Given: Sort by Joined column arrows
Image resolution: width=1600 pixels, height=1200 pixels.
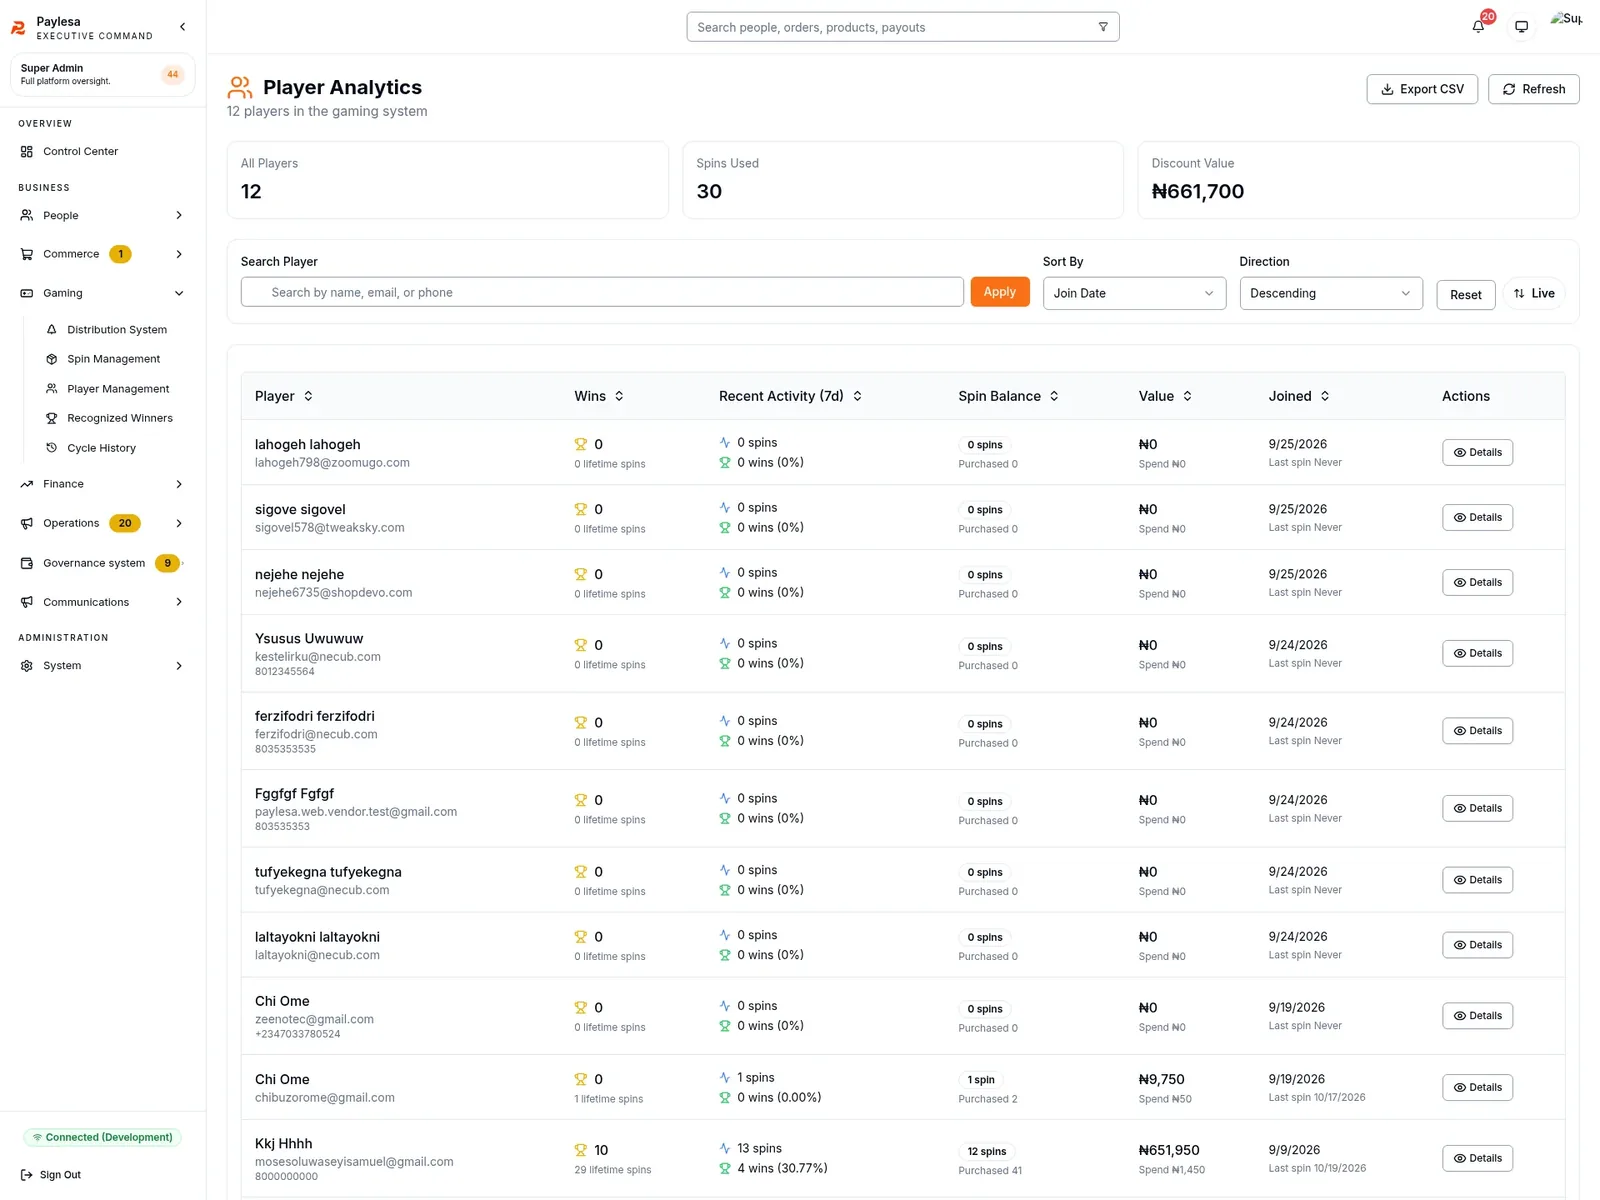Looking at the screenshot, I should (x=1325, y=396).
